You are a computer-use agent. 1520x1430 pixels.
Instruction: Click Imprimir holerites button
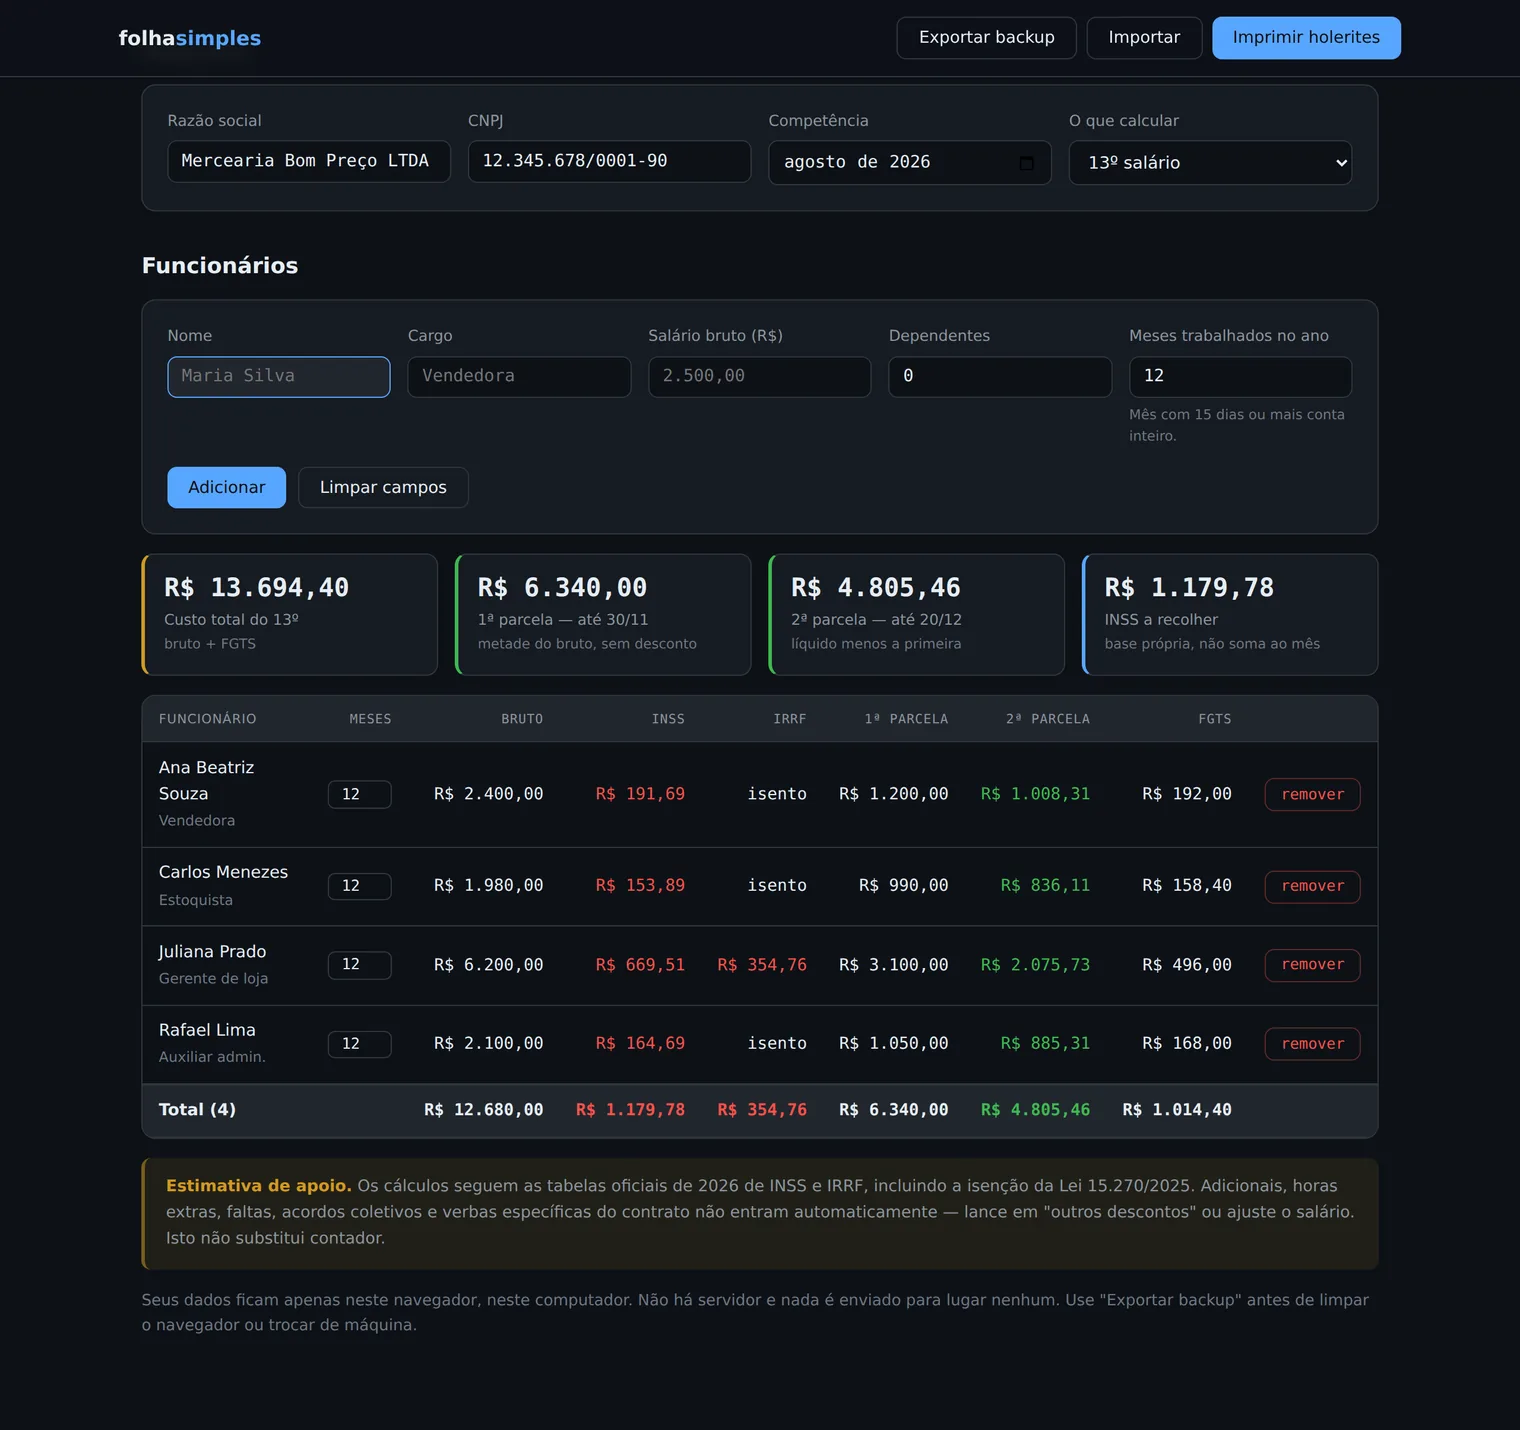coord(1306,38)
